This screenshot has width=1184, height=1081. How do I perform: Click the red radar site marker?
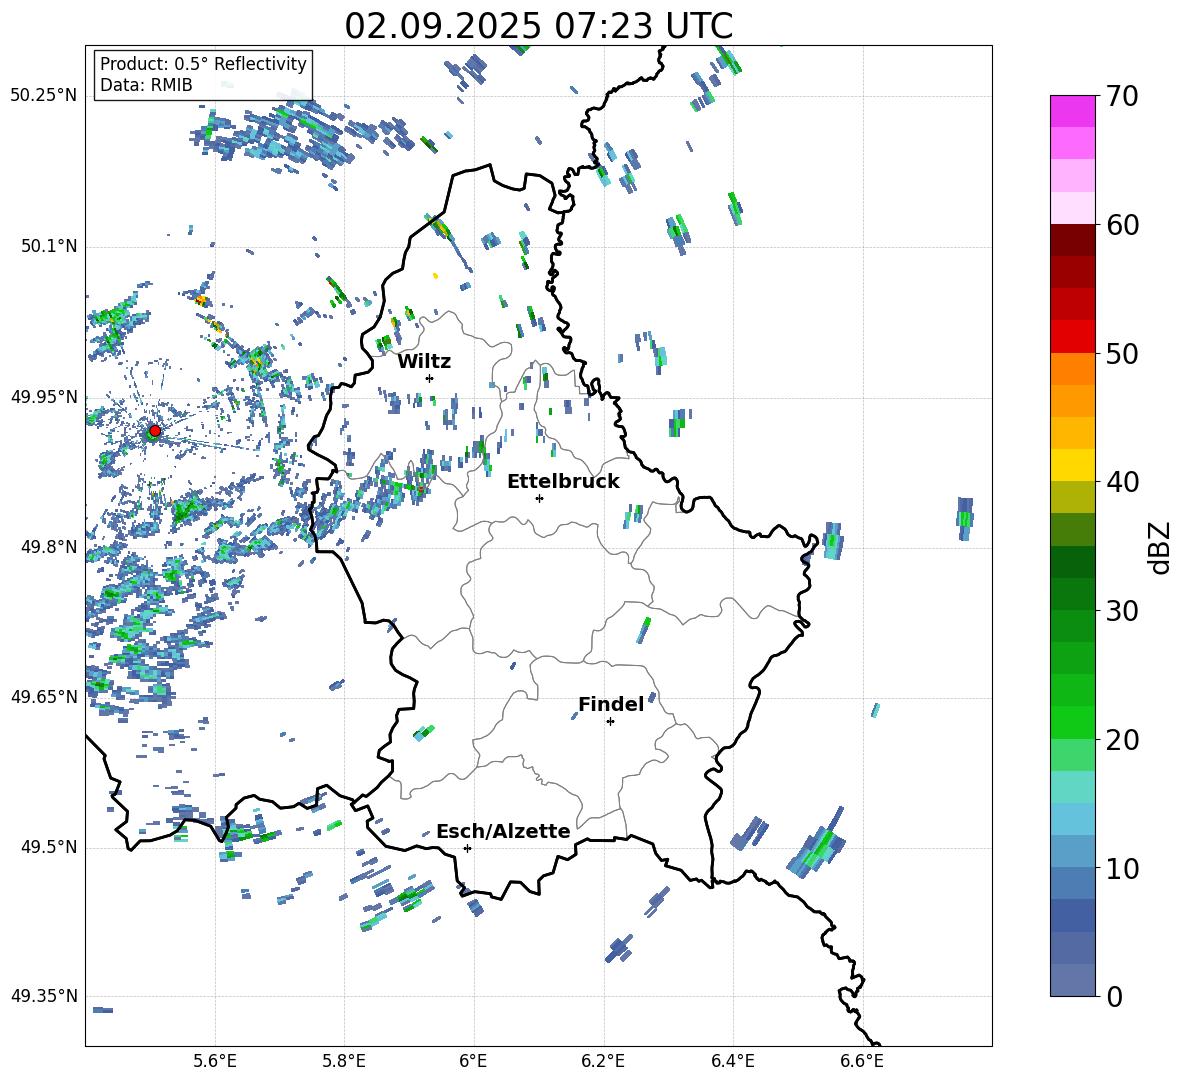(155, 431)
